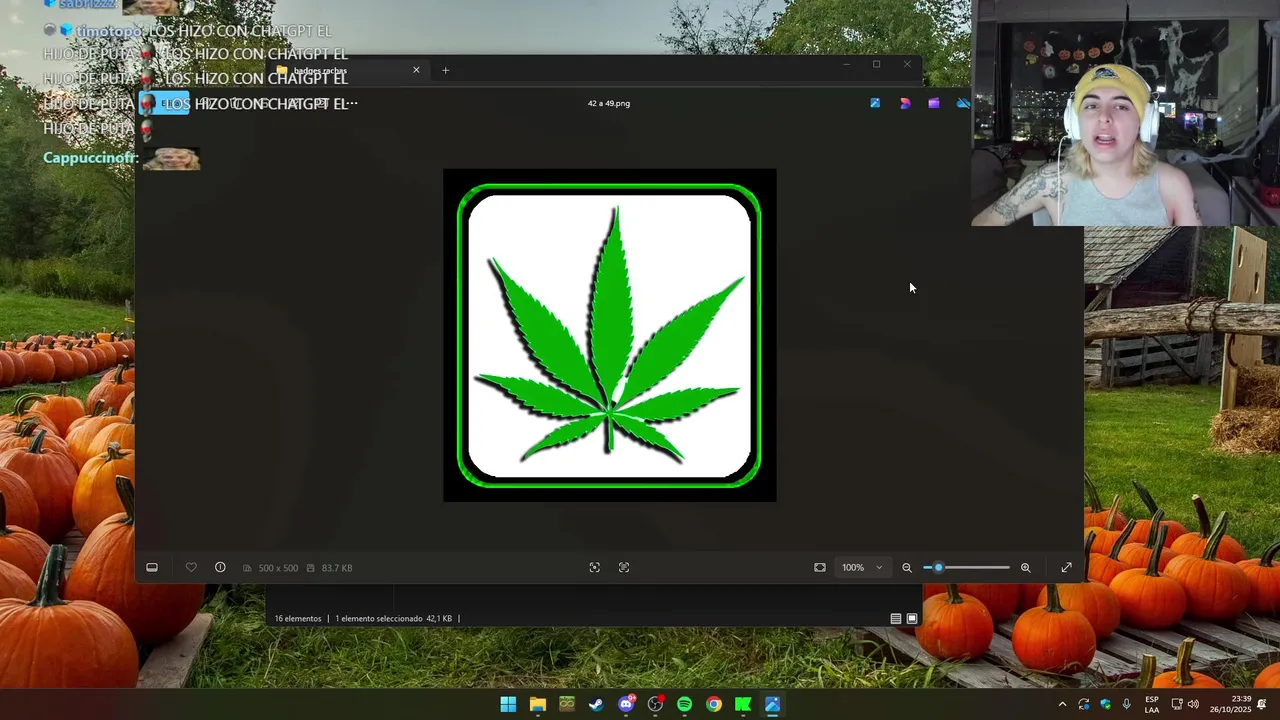
Task: Open network settings tray icon
Action: 1177,705
